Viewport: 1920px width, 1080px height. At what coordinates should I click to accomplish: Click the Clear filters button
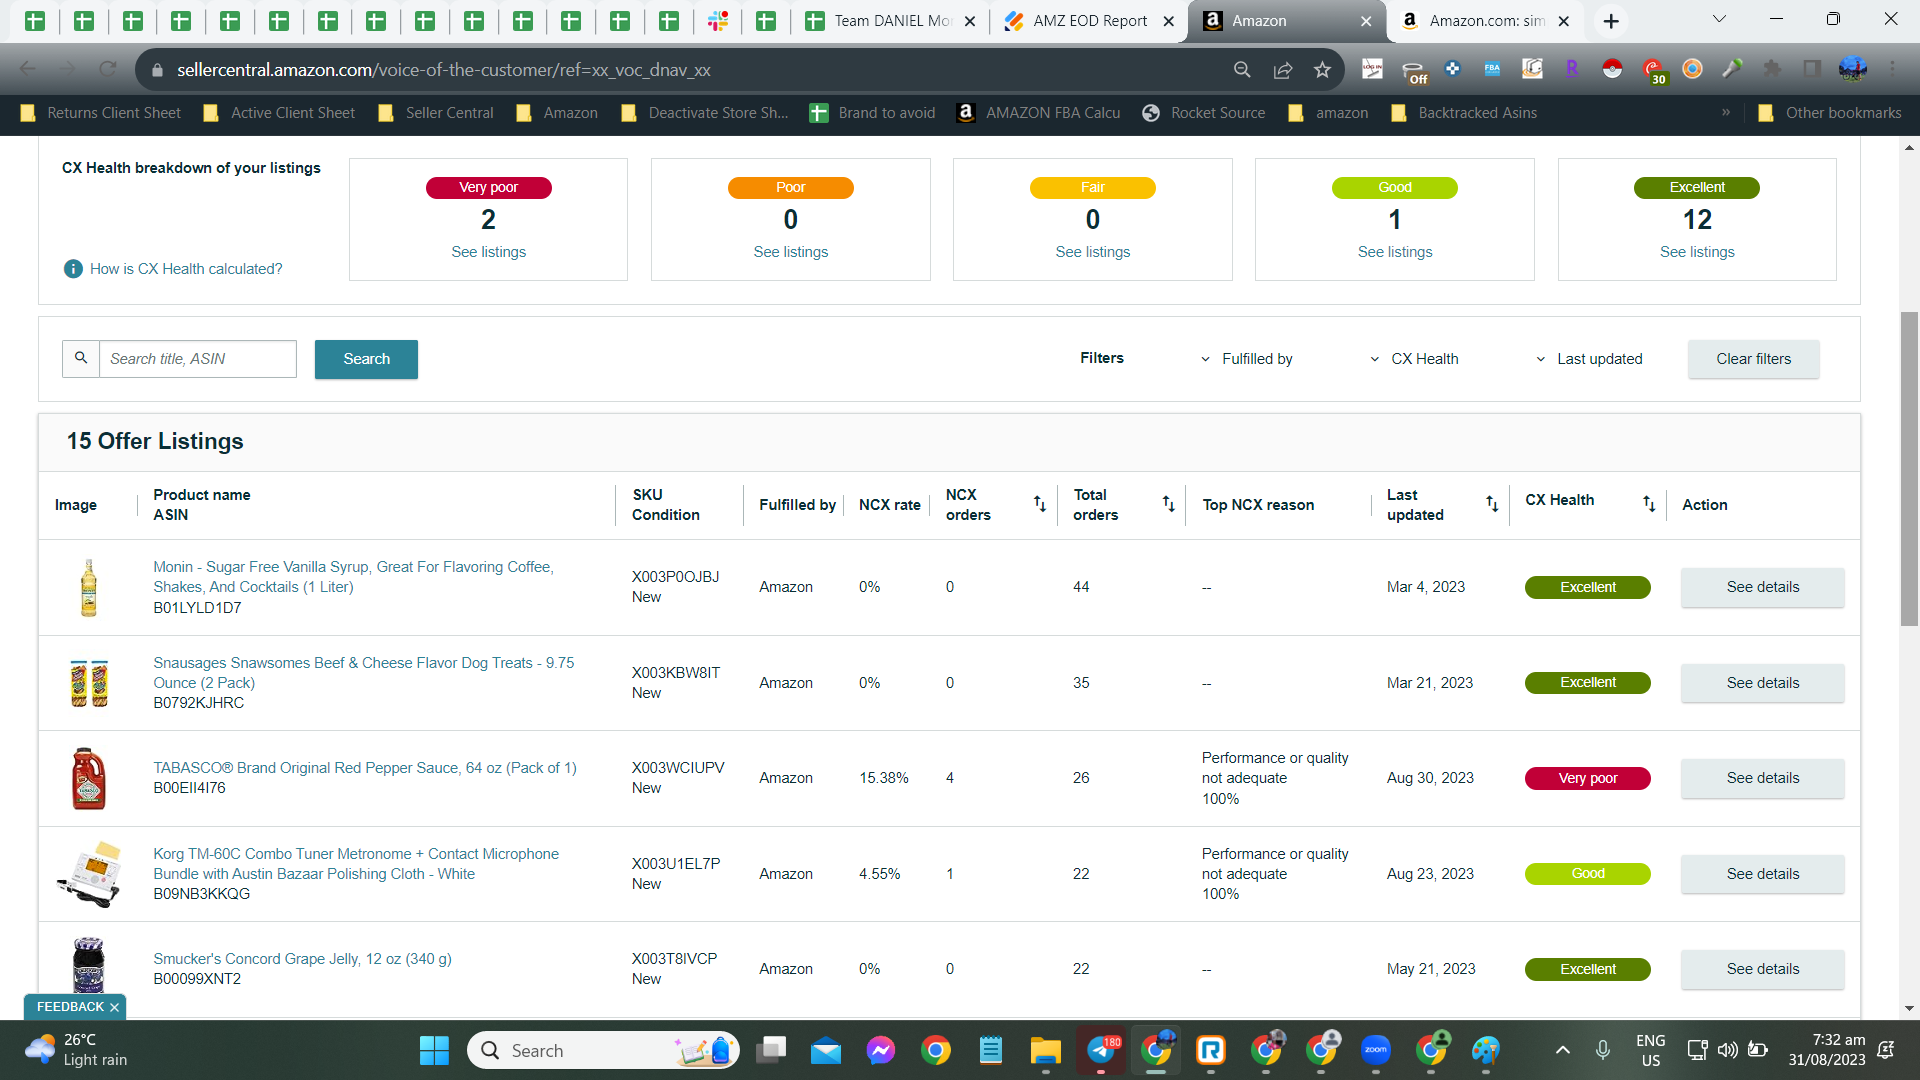click(1754, 359)
